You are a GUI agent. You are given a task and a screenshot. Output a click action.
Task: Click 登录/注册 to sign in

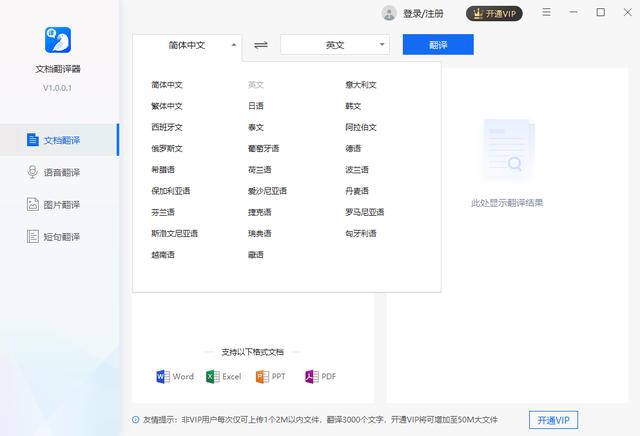(x=423, y=14)
